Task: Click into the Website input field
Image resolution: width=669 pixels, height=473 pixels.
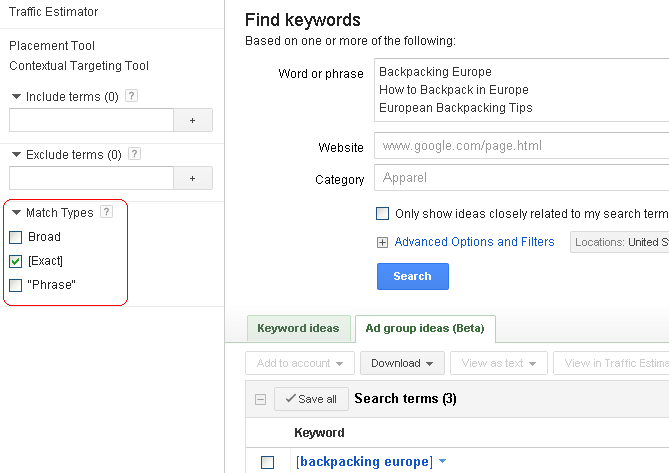Action: click(x=520, y=146)
